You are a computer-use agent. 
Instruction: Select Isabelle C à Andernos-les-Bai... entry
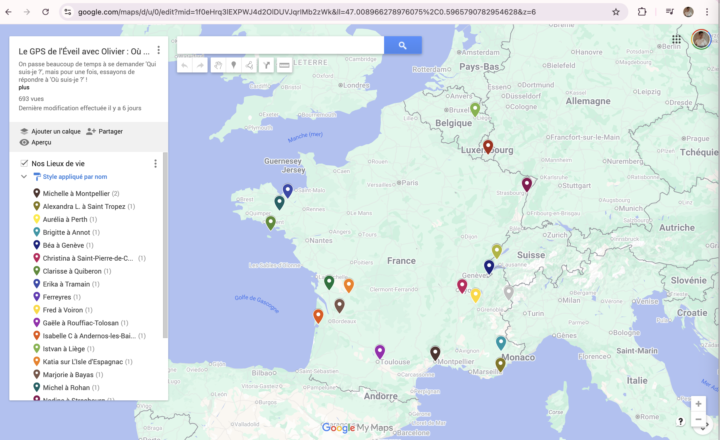[89, 336]
